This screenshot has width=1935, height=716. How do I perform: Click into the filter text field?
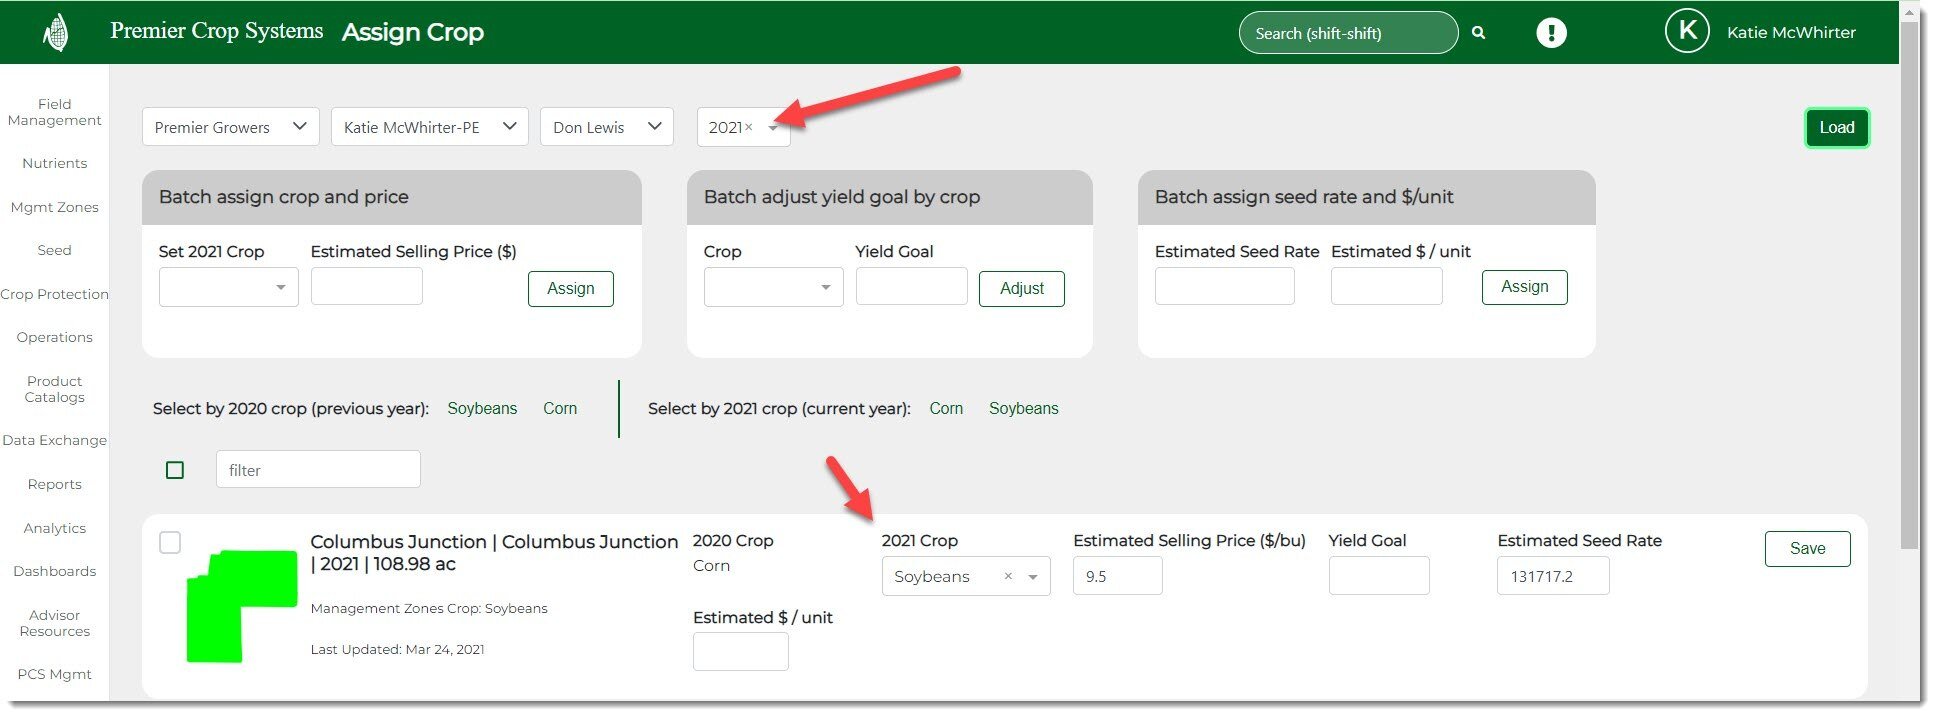[318, 470]
